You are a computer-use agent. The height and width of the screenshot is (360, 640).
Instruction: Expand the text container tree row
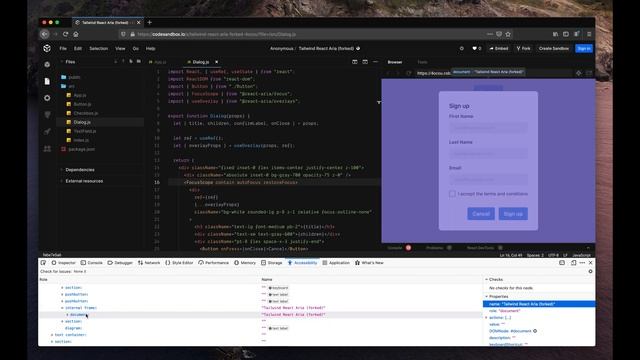[x=52, y=335]
